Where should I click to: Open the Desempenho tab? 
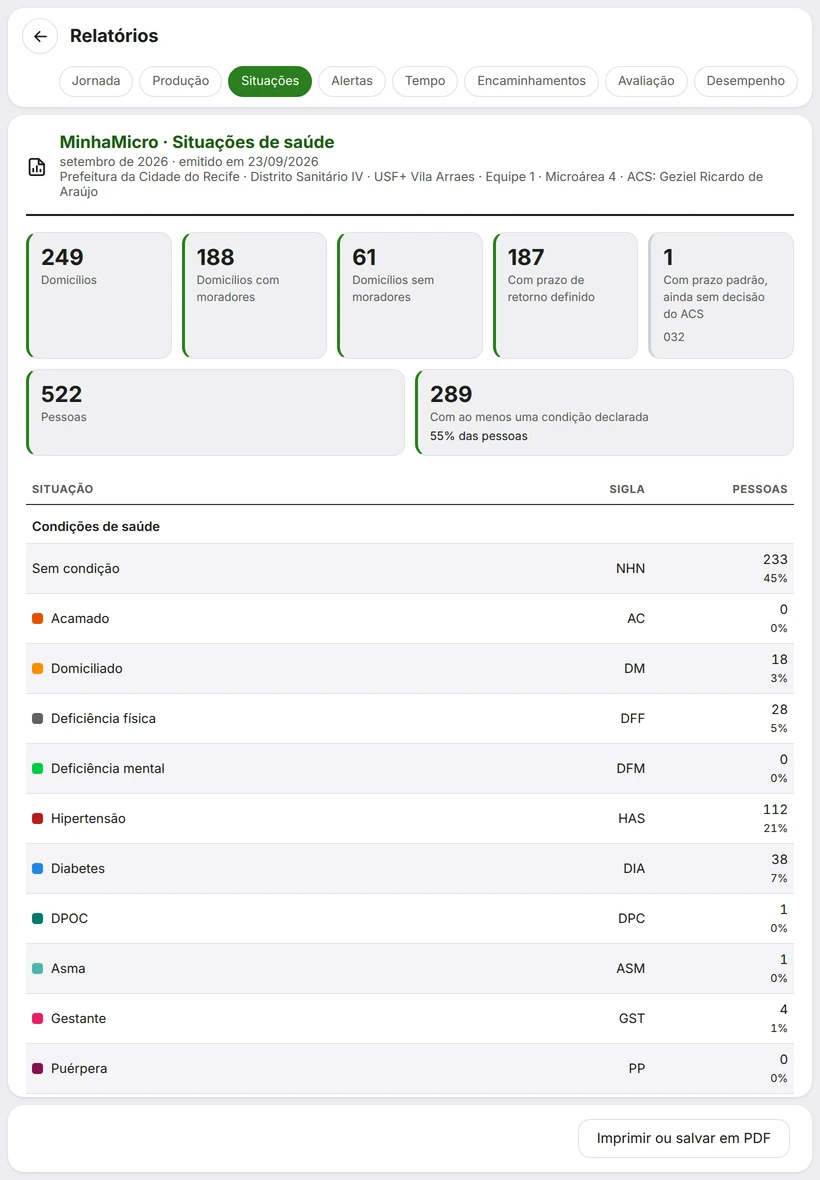(x=746, y=81)
